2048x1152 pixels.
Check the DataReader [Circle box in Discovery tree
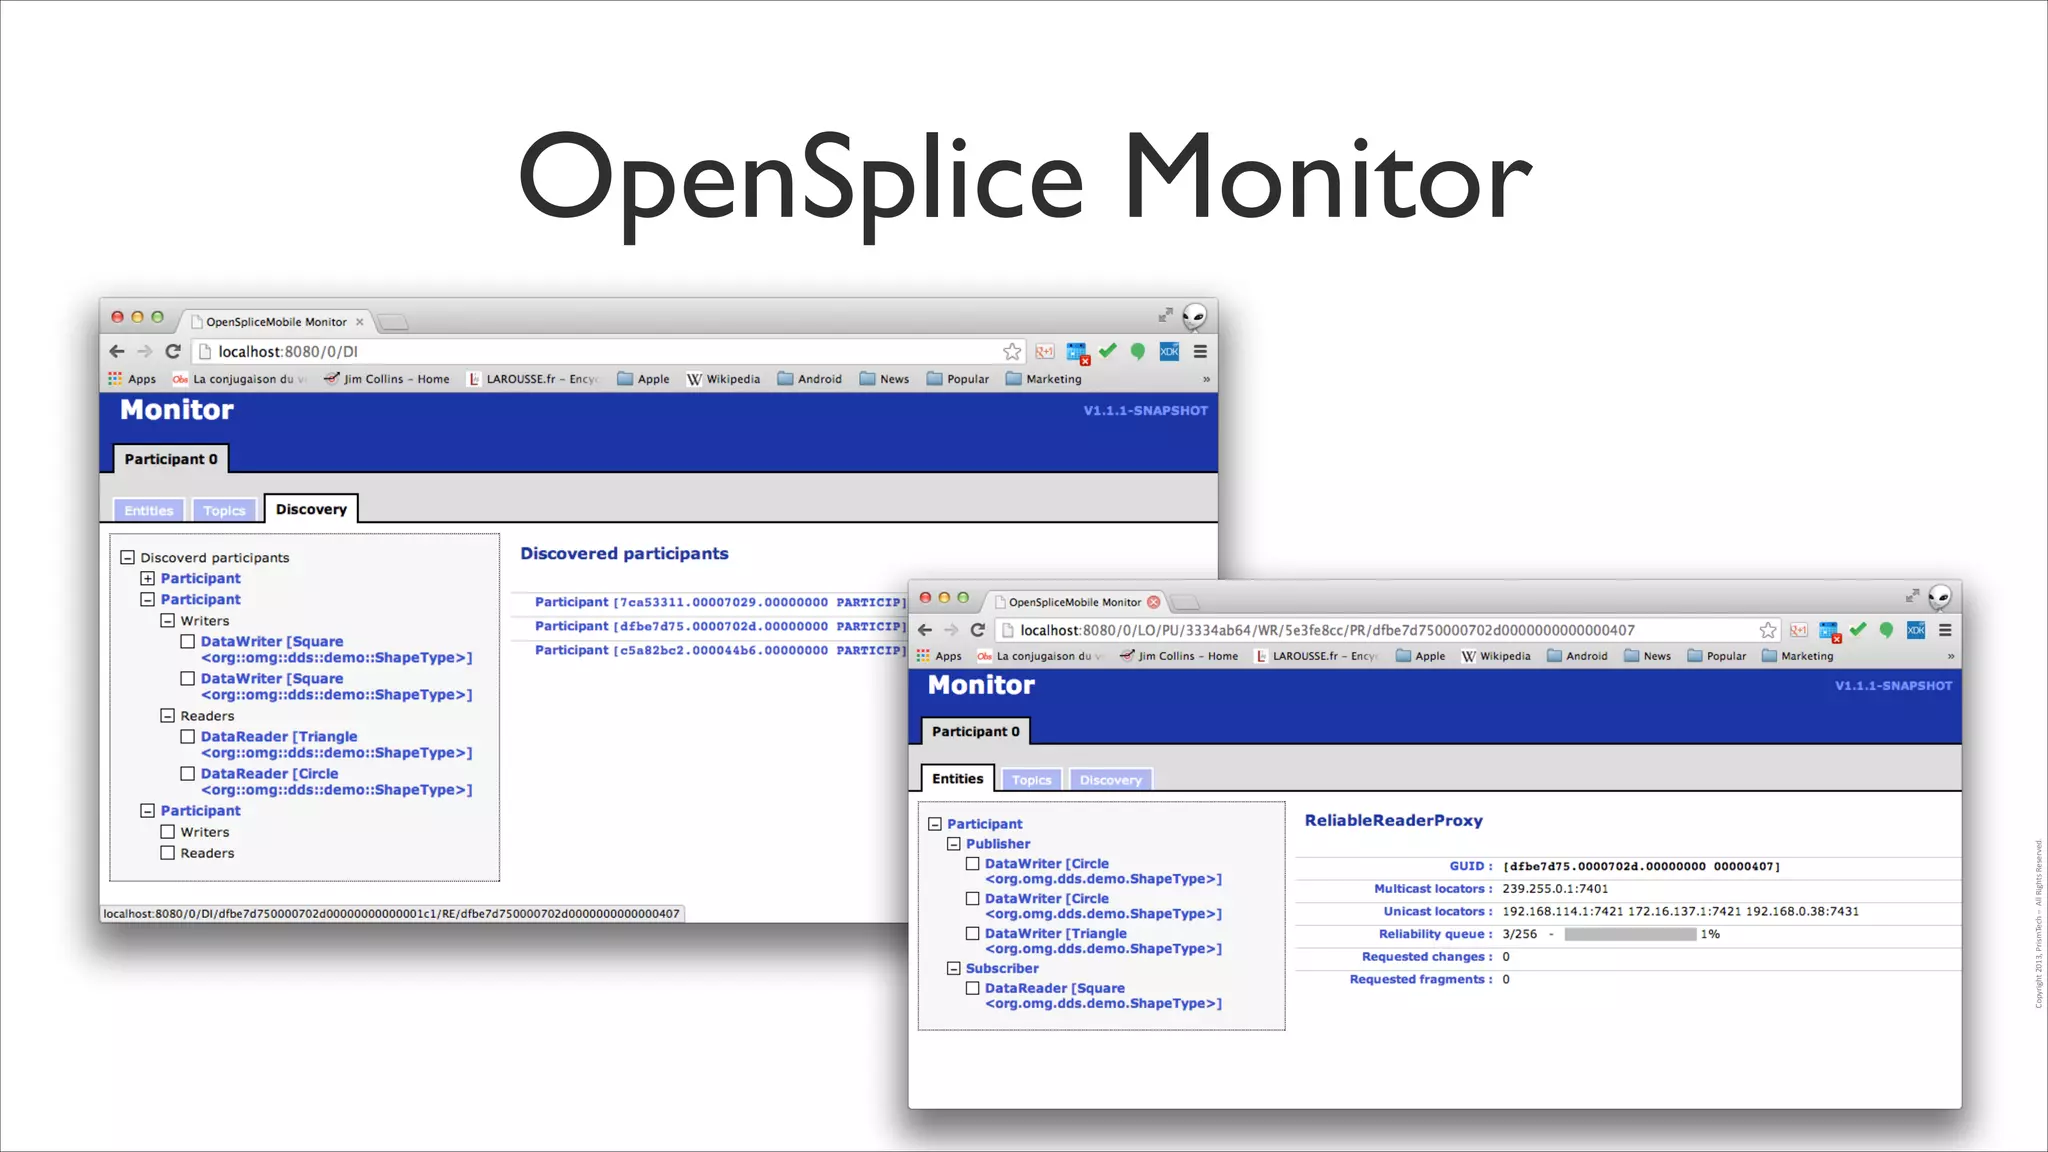pos(187,773)
